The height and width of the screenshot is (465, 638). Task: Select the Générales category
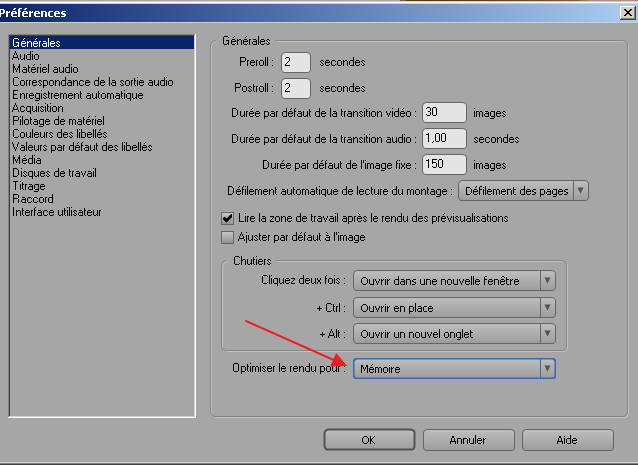coord(102,43)
